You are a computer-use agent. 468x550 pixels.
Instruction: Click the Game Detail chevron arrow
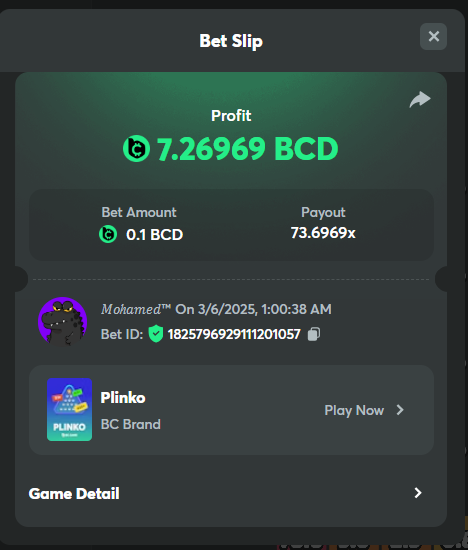point(417,493)
